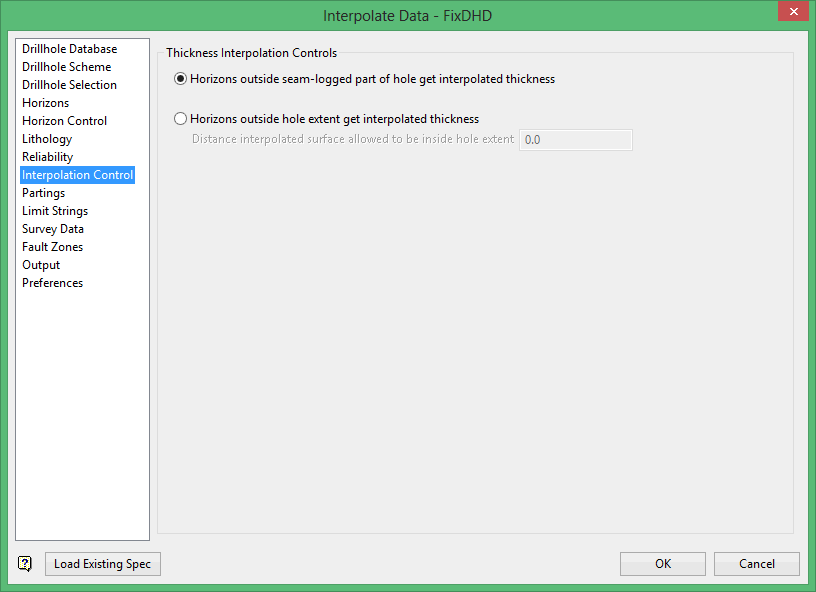The width and height of the screenshot is (816, 592).
Task: Open the Drillhole Scheme page
Action: pyautogui.click(x=67, y=67)
